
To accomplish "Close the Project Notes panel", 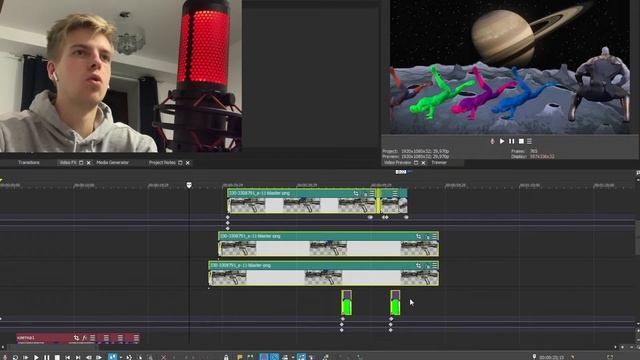I will tap(188, 163).
